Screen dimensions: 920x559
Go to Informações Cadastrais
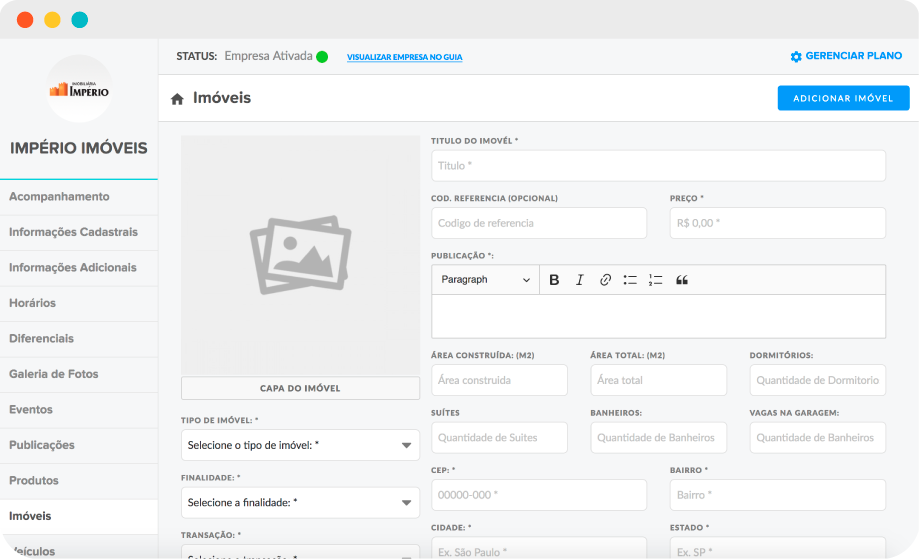[79, 232]
